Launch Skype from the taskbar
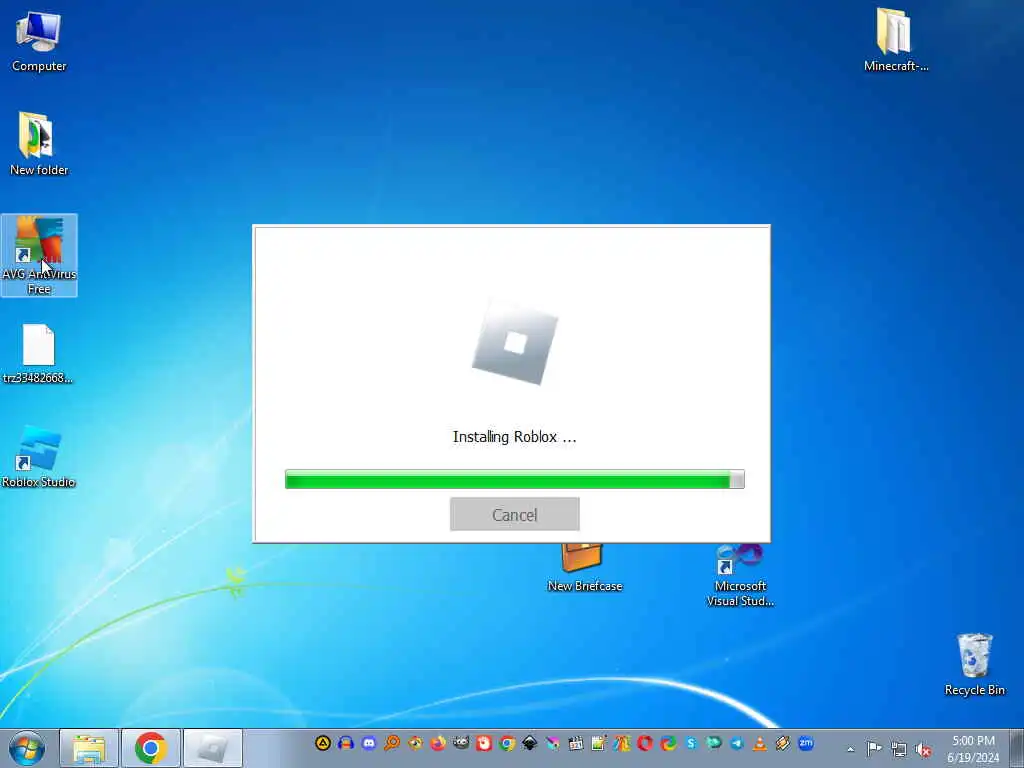Screen dimensions: 1024x768 [x=691, y=743]
